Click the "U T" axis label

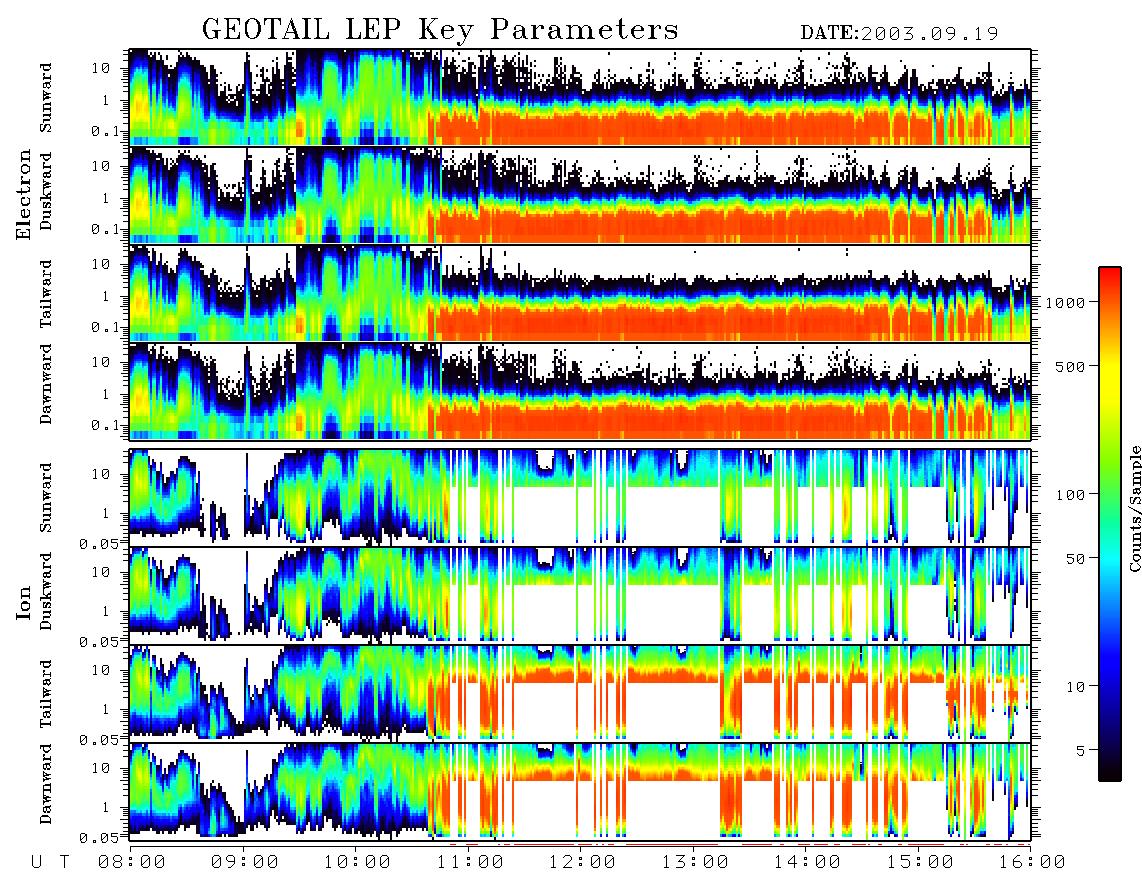(51, 862)
